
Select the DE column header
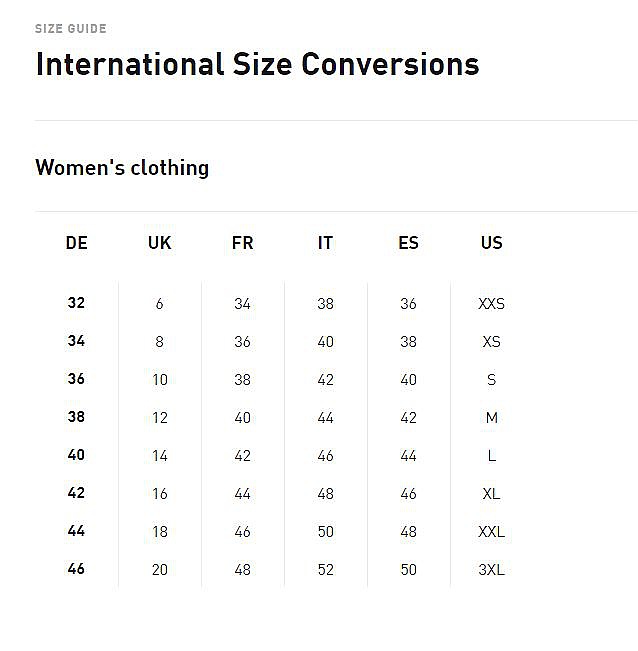point(76,243)
